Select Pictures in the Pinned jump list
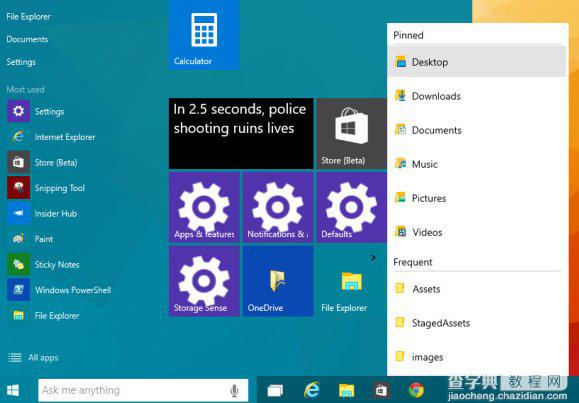The image size is (579, 403). pos(477,198)
